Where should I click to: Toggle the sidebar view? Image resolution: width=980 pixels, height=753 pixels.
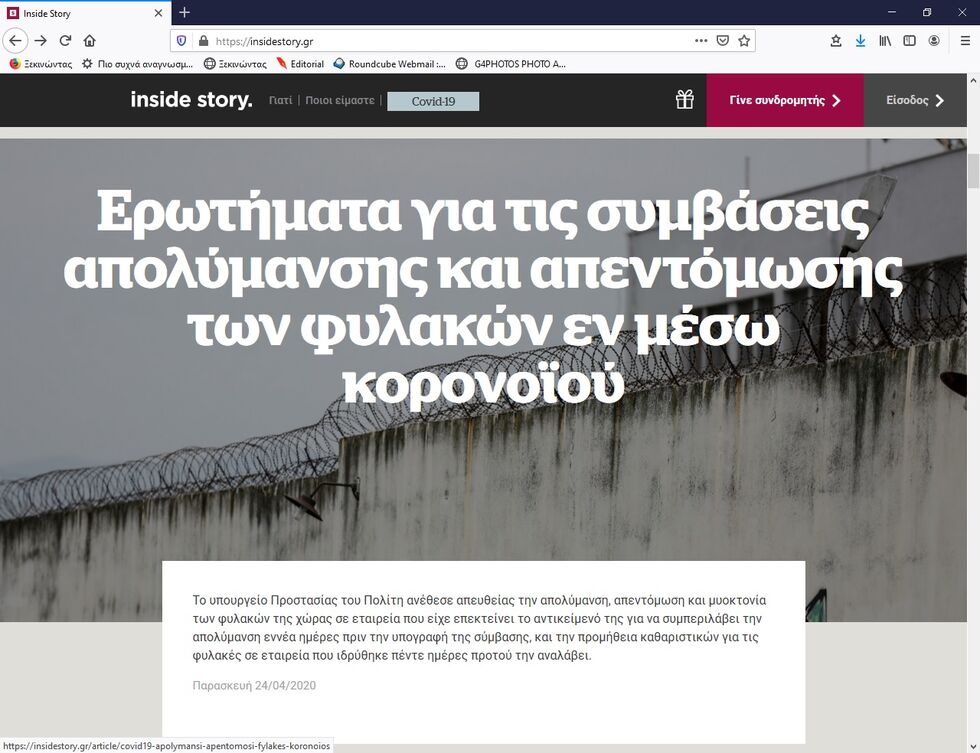[909, 41]
